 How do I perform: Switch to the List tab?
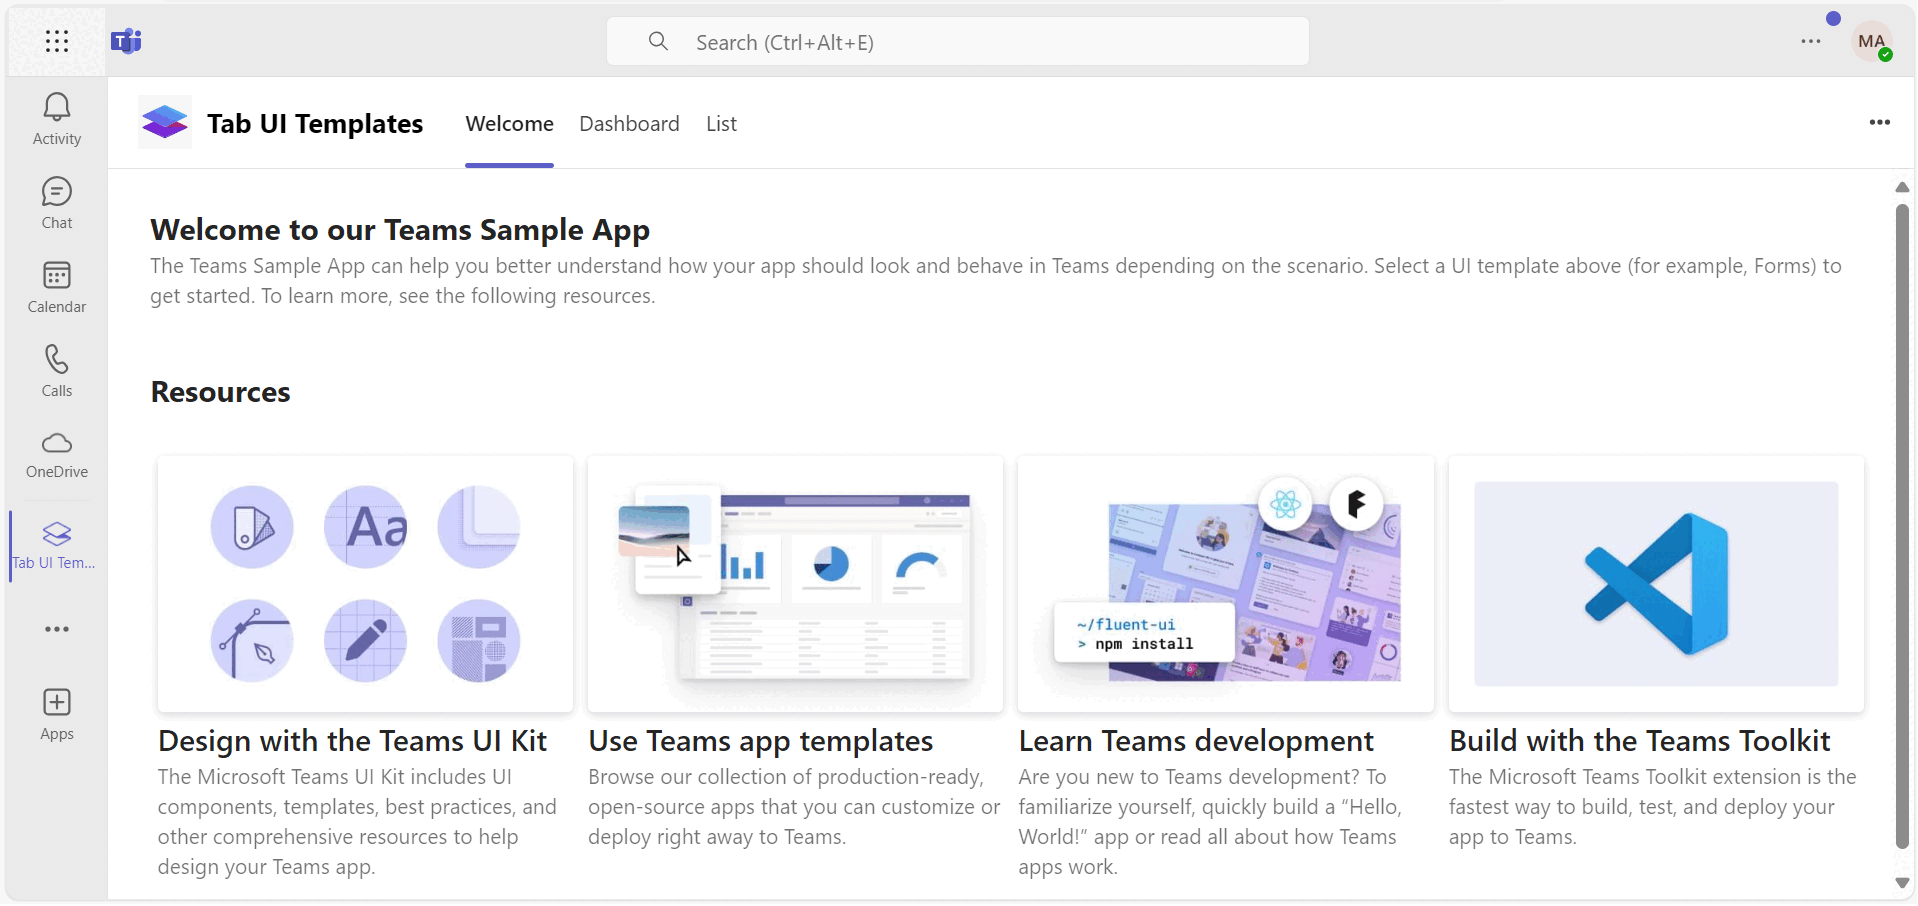click(x=721, y=123)
